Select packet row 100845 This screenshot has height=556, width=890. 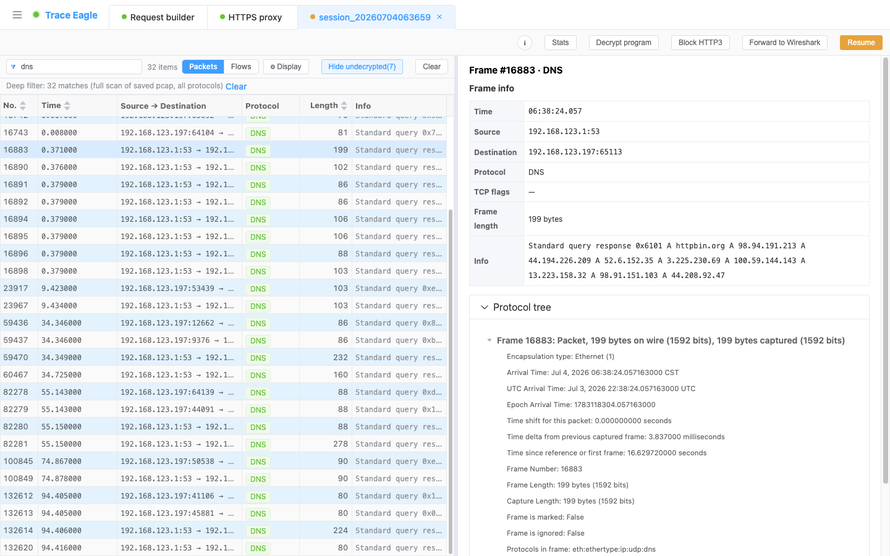223,461
